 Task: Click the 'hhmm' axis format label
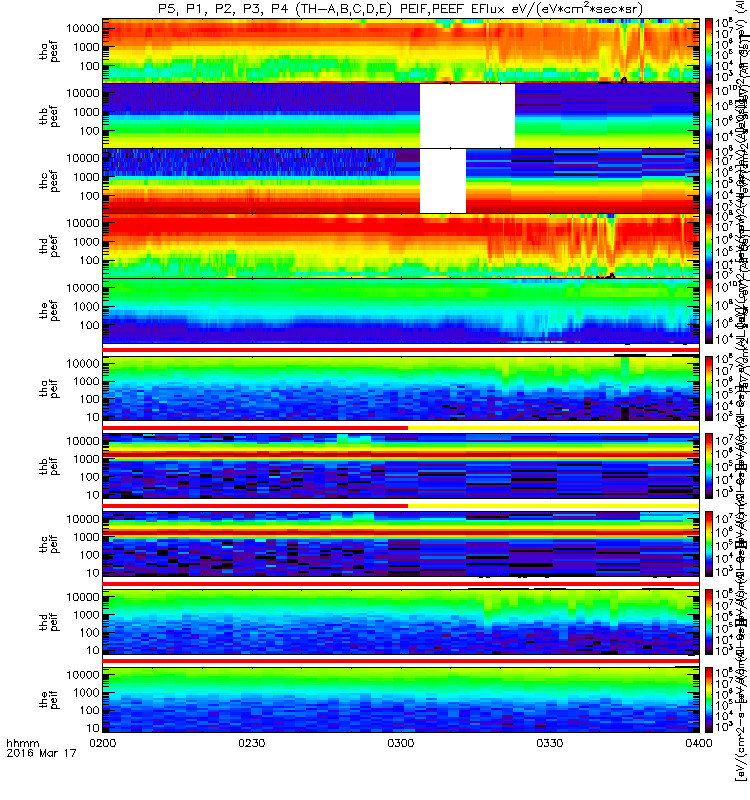[x=22, y=743]
